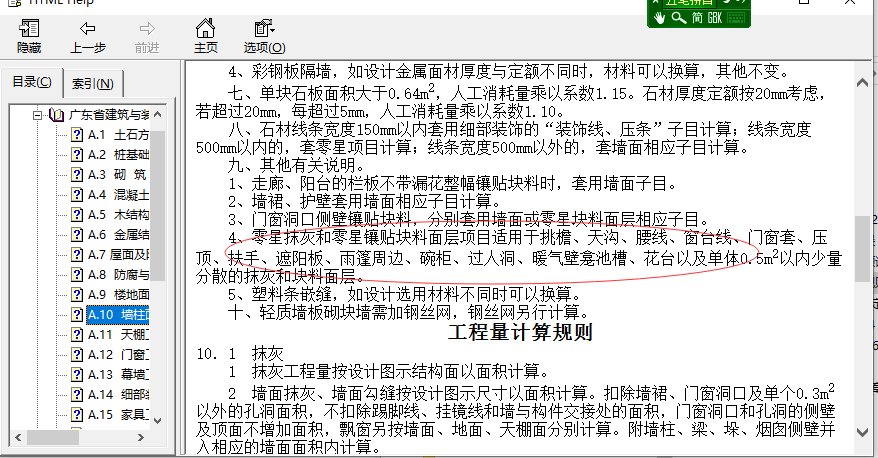The image size is (878, 458).
Task: Open topic A.5 木结构
Action: coord(118,214)
